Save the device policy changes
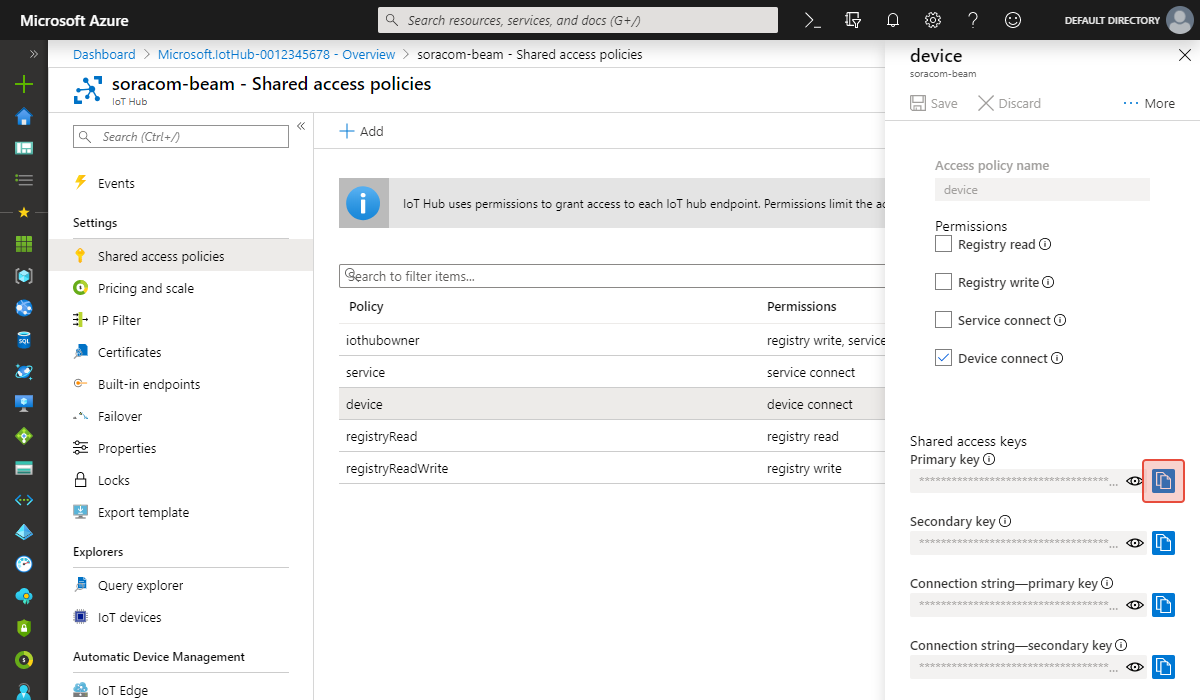1200x700 pixels. (933, 102)
